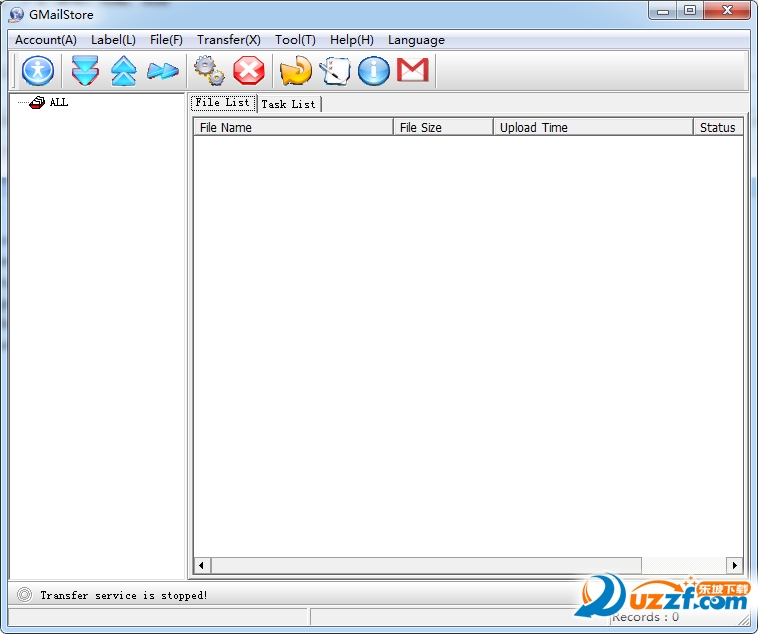Image resolution: width=758 pixels, height=634 pixels.
Task: Click the blue forward-arrows transfer icon
Action: (163, 71)
